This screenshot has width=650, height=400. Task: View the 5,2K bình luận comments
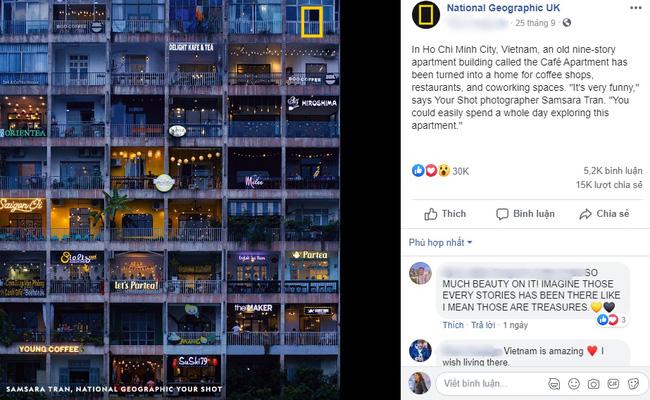[x=613, y=171]
